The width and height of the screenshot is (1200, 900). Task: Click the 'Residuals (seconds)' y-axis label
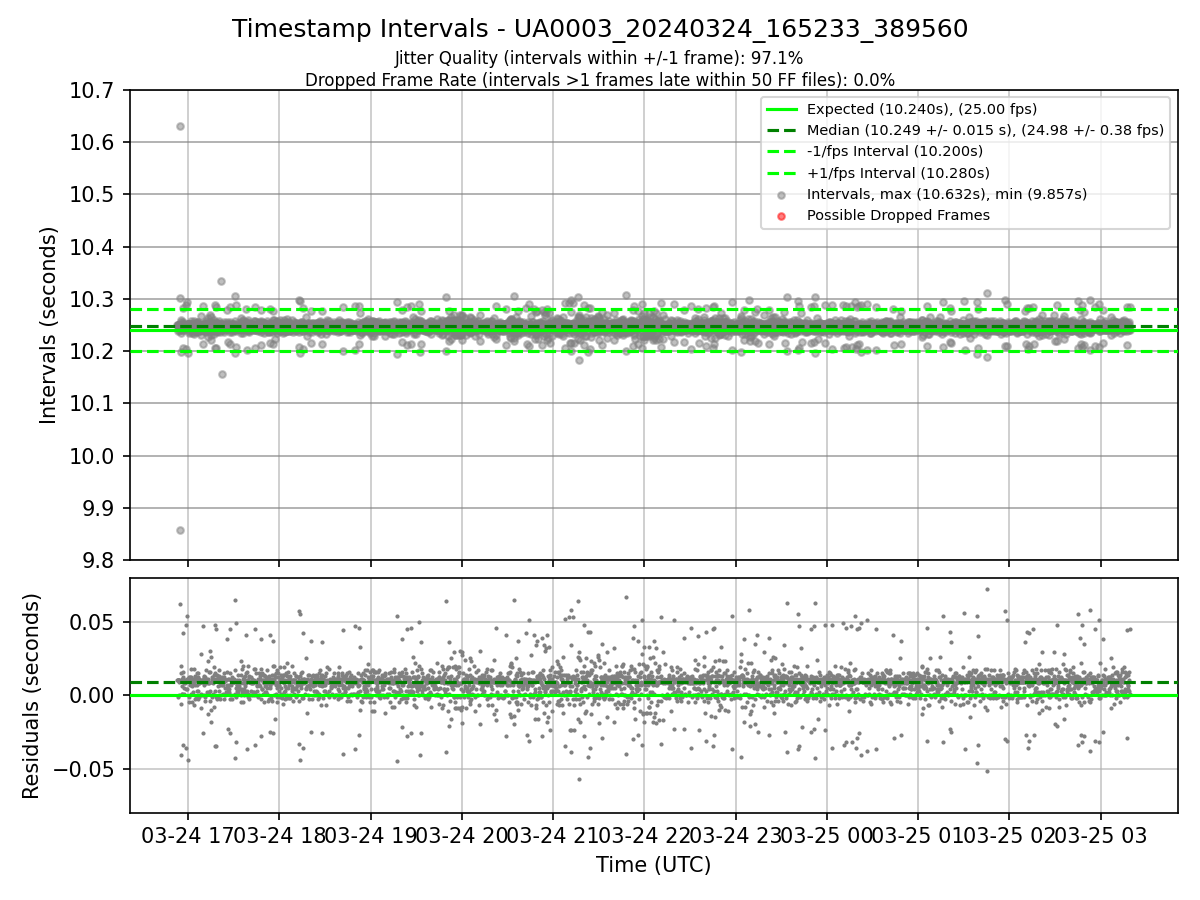click(x=31, y=696)
